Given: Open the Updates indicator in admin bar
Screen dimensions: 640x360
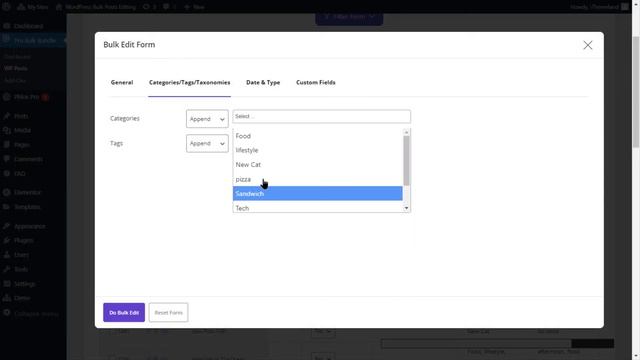Looking at the screenshot, I should 149,7.
